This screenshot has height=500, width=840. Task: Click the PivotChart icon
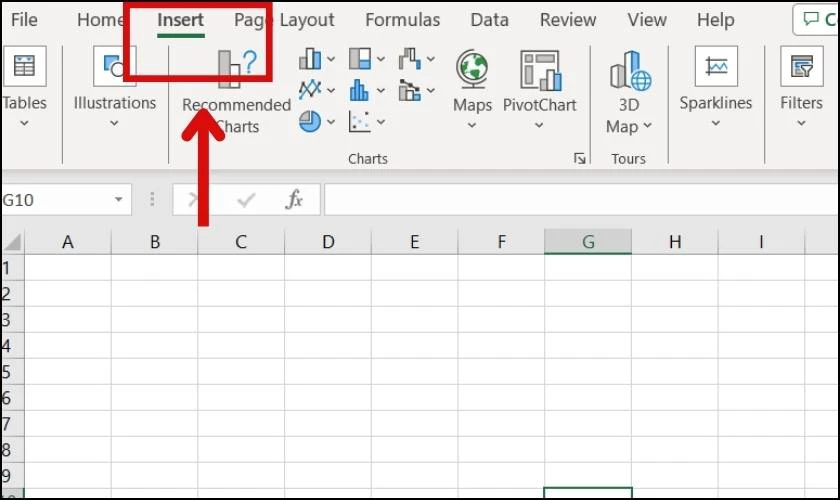click(541, 70)
